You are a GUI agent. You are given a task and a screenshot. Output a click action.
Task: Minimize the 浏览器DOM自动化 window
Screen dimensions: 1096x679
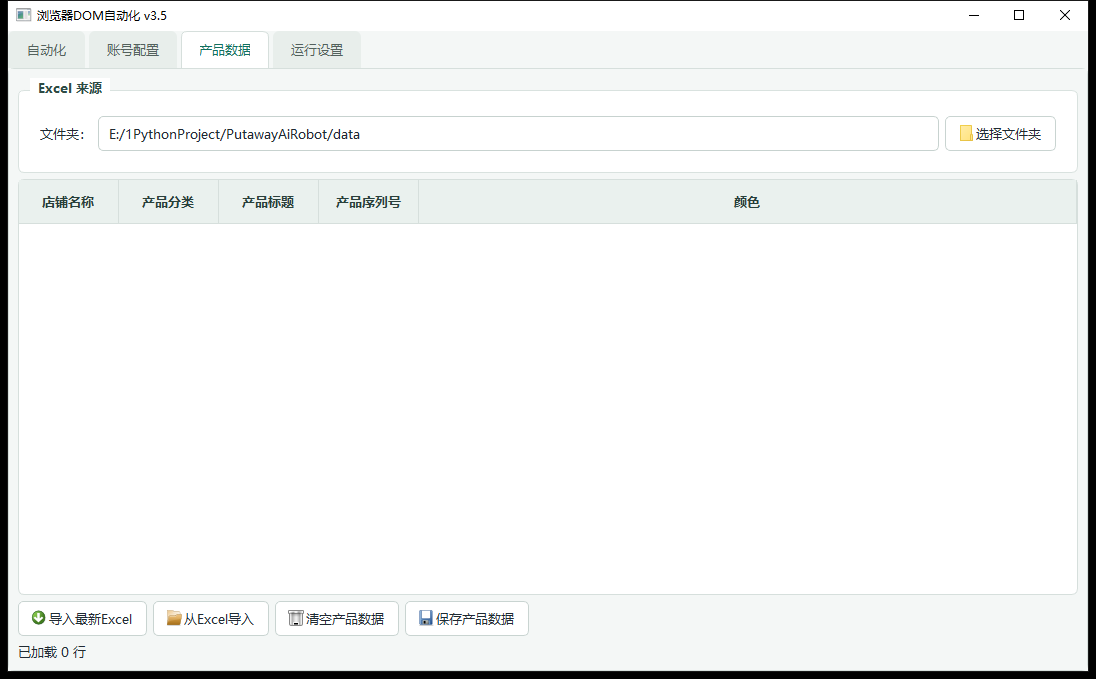click(x=974, y=15)
